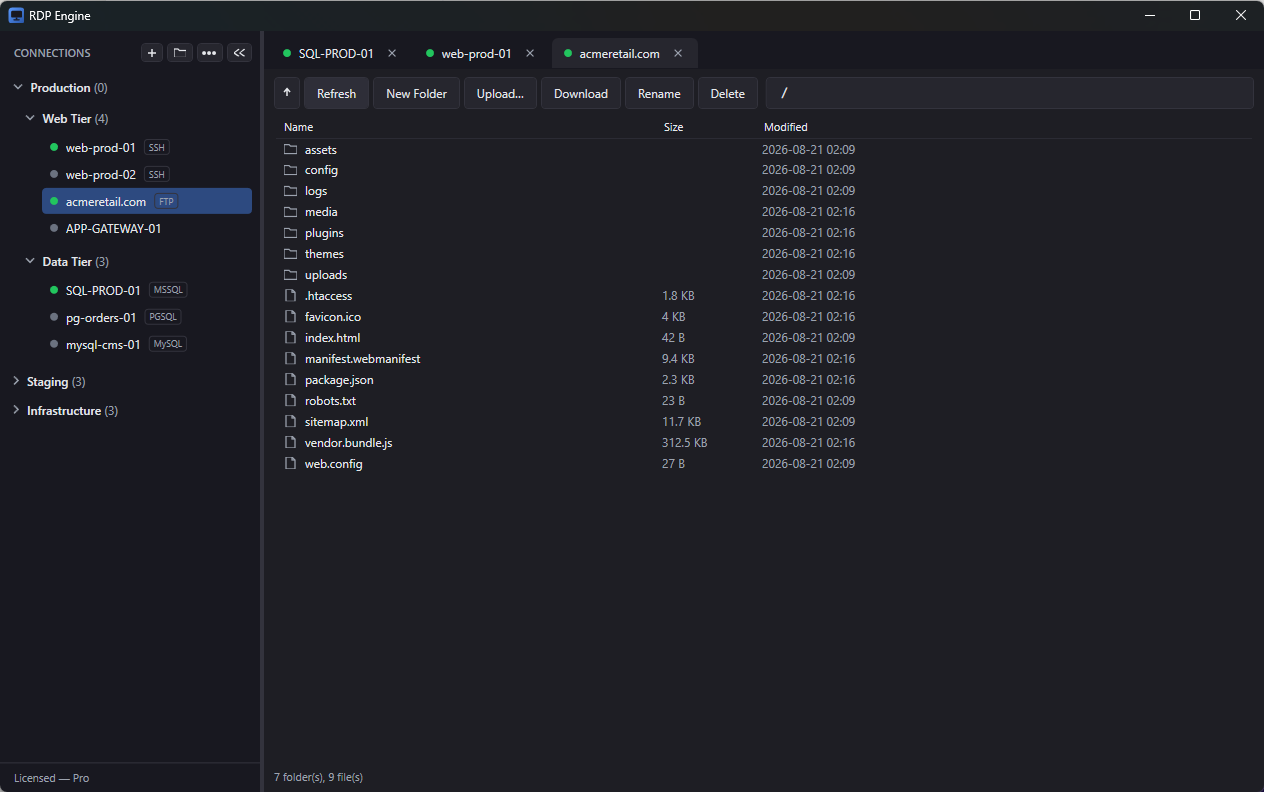Select web-prod-01 SSH connection in sidebar
Screen dimensions: 1264x792
(x=147, y=148)
